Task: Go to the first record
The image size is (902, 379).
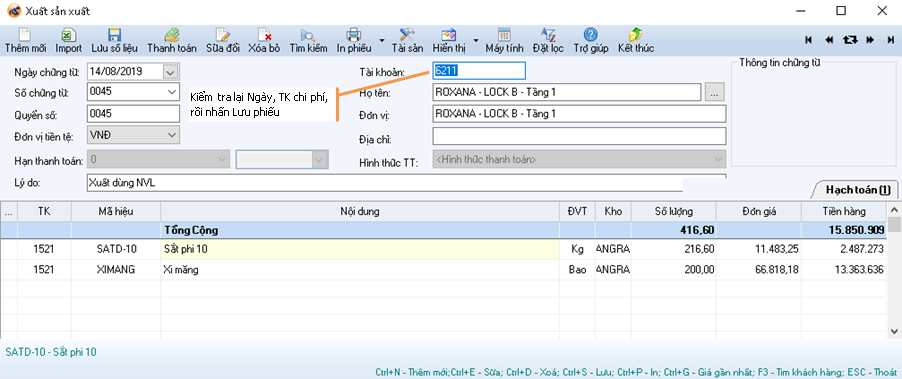Action: pyautogui.click(x=809, y=40)
